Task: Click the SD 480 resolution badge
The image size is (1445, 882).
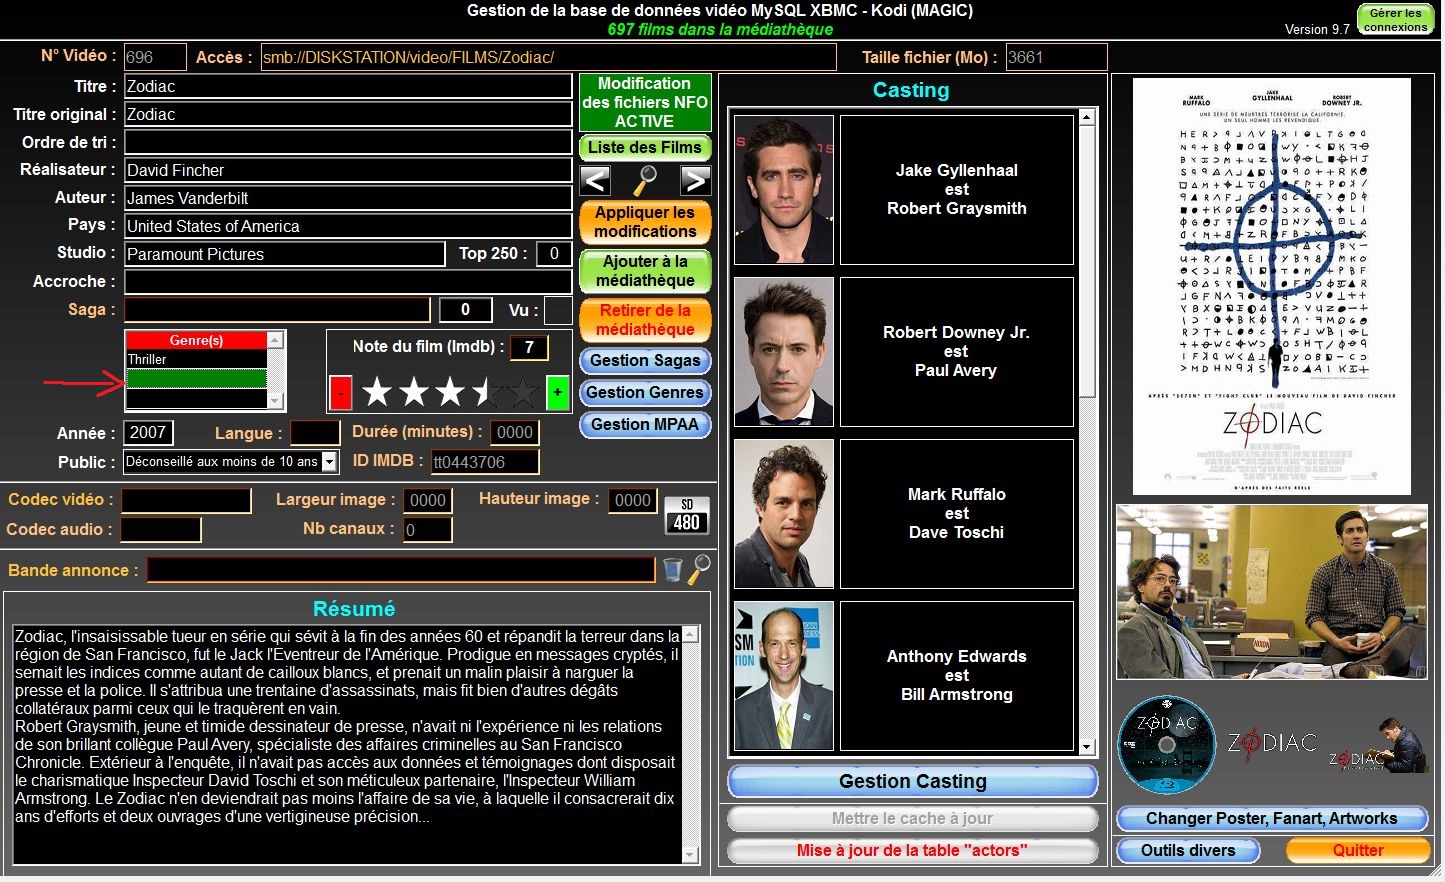Action: pyautogui.click(x=687, y=515)
